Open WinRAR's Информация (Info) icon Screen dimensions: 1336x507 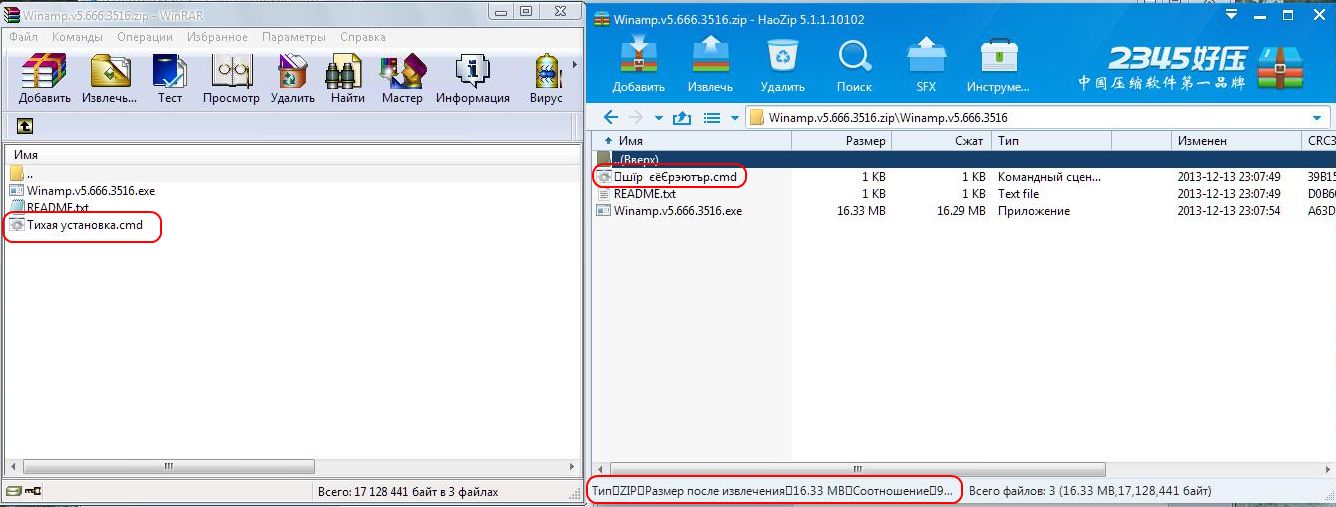pyautogui.click(x=472, y=73)
